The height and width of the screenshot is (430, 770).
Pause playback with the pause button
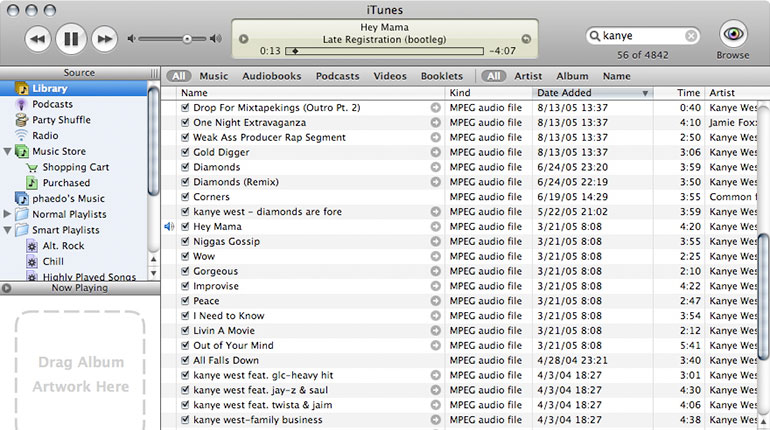pyautogui.click(x=71, y=39)
